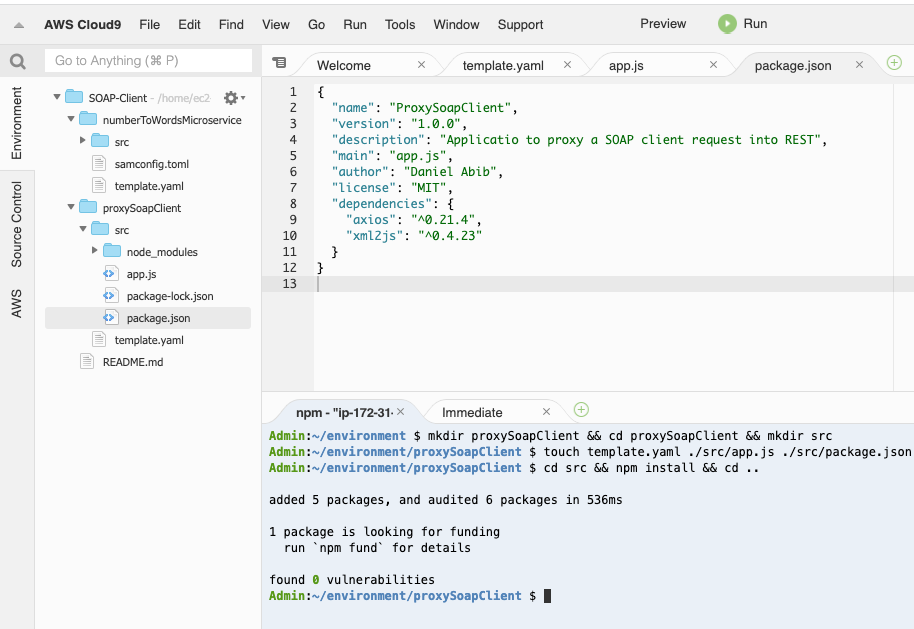Collapse the src folder under proxySoapClient
The image size is (914, 629).
point(83,229)
